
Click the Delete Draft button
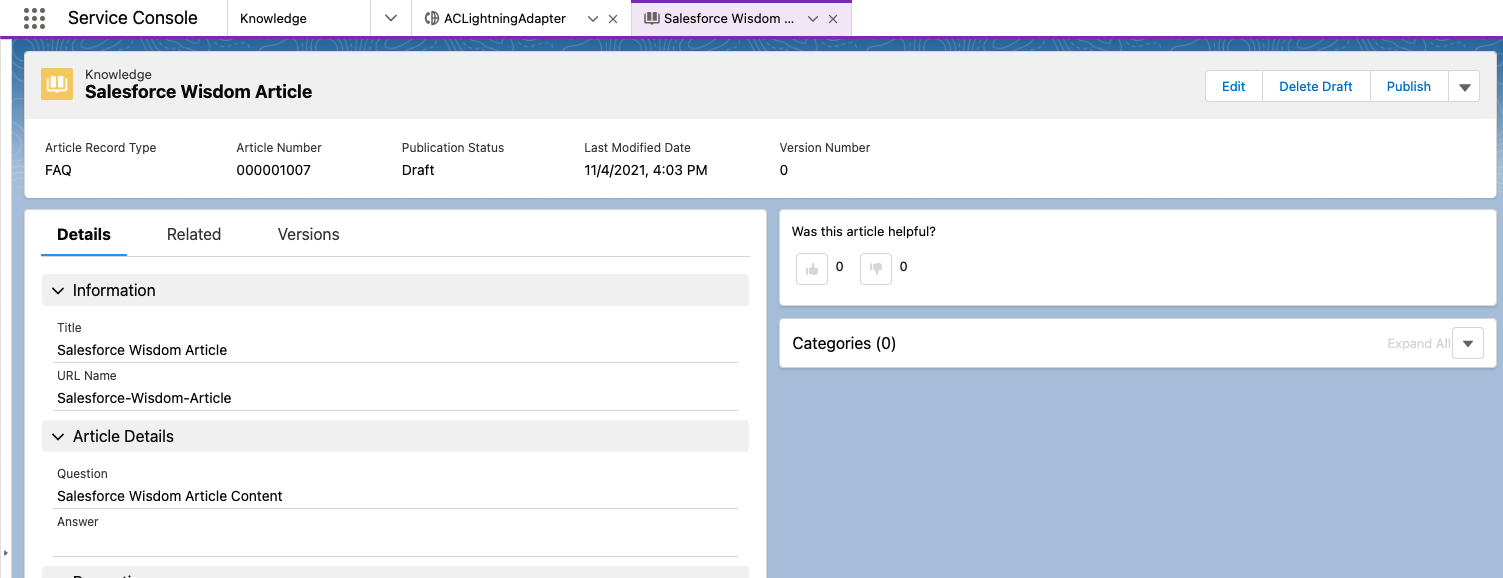point(1316,87)
